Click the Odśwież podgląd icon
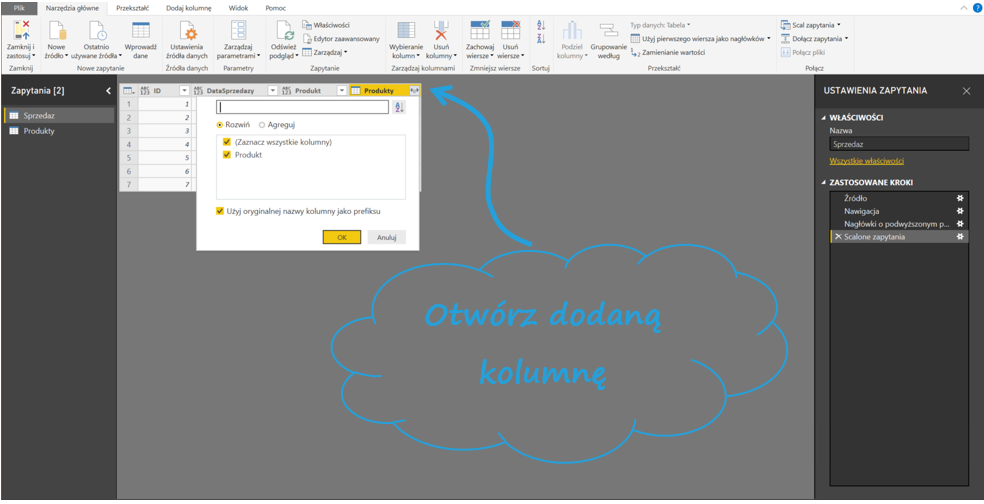This screenshot has width=984, height=504. point(283,31)
